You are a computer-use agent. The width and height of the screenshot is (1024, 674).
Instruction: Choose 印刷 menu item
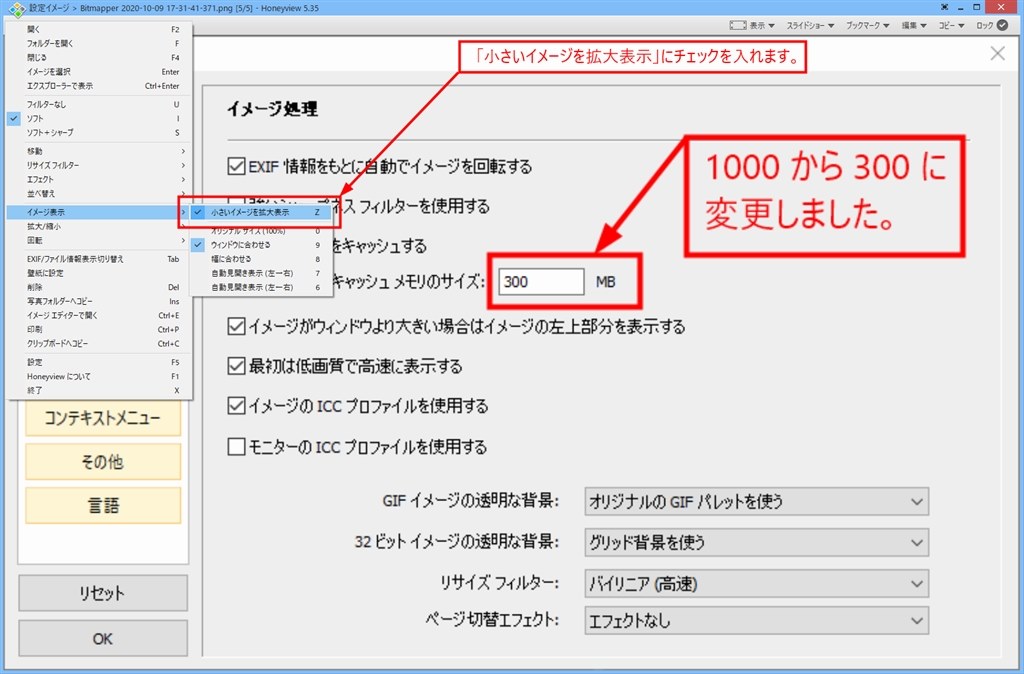[x=99, y=329]
